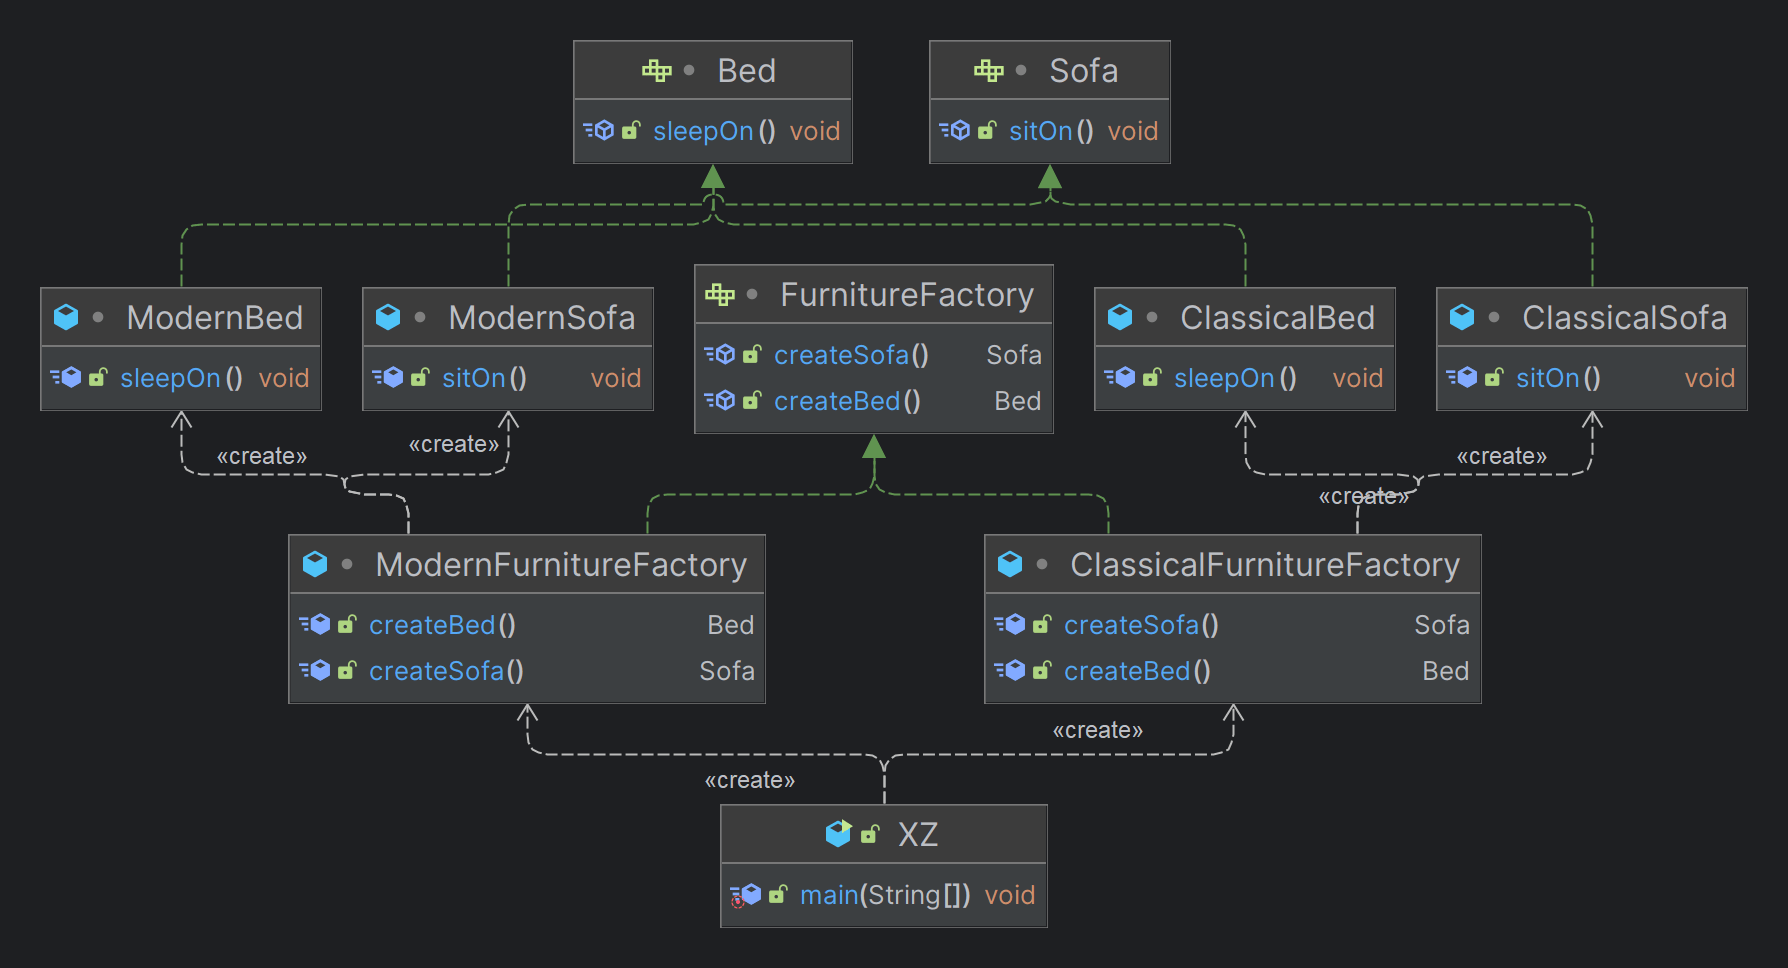Click the class icon beside ModernFurnitureFactory
The height and width of the screenshot is (968, 1788).
click(315, 564)
